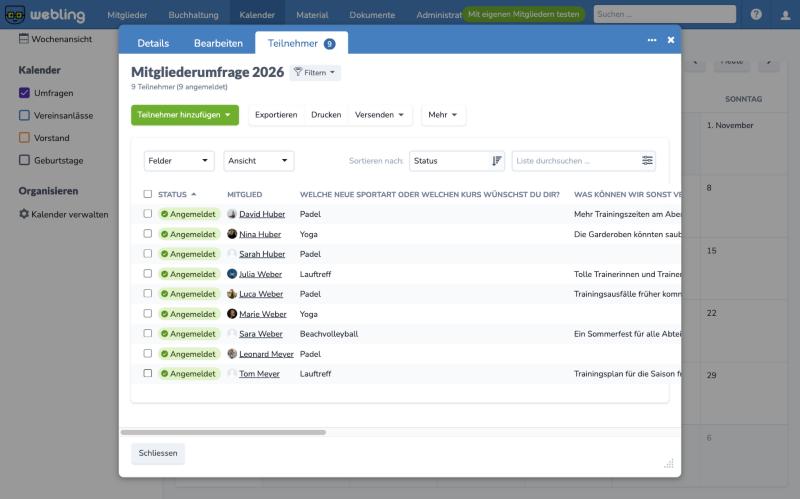The width and height of the screenshot is (800, 499).
Task: Click Beachvolleyball cell in Sara Weber row
Action: [x=329, y=334]
